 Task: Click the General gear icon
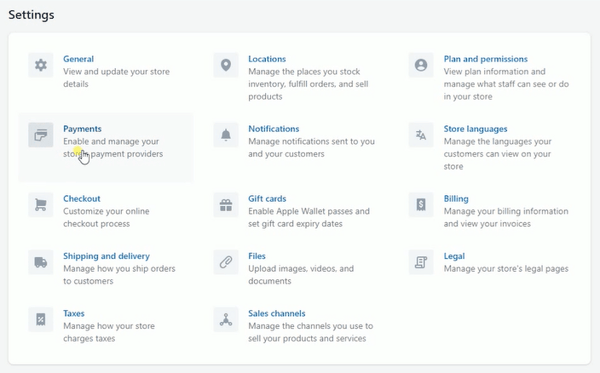tap(41, 65)
